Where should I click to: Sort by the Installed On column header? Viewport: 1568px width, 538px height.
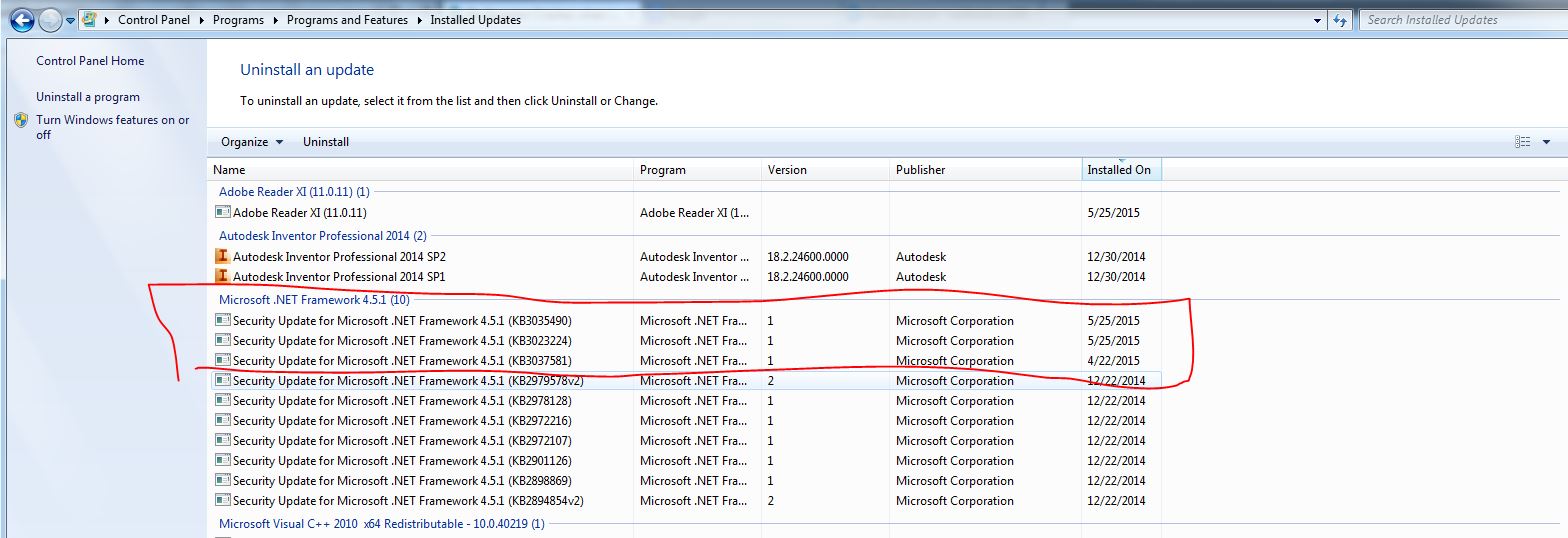1121,170
